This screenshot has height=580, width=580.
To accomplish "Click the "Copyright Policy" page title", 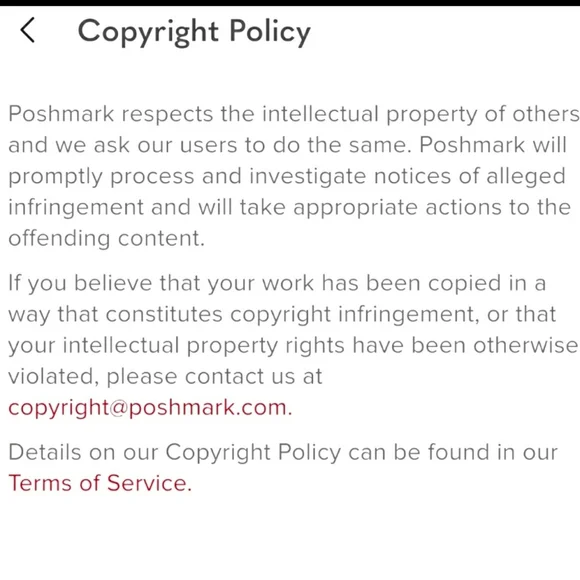I will coord(194,32).
